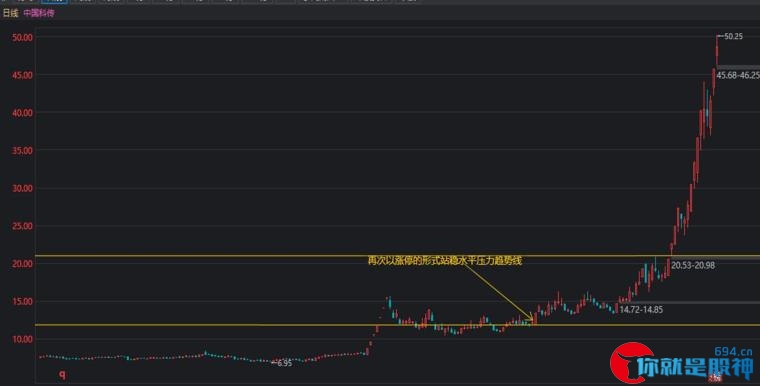The image size is (760, 386).
Task: Click the 45.68-46.25 gap label
Action: (x=738, y=75)
